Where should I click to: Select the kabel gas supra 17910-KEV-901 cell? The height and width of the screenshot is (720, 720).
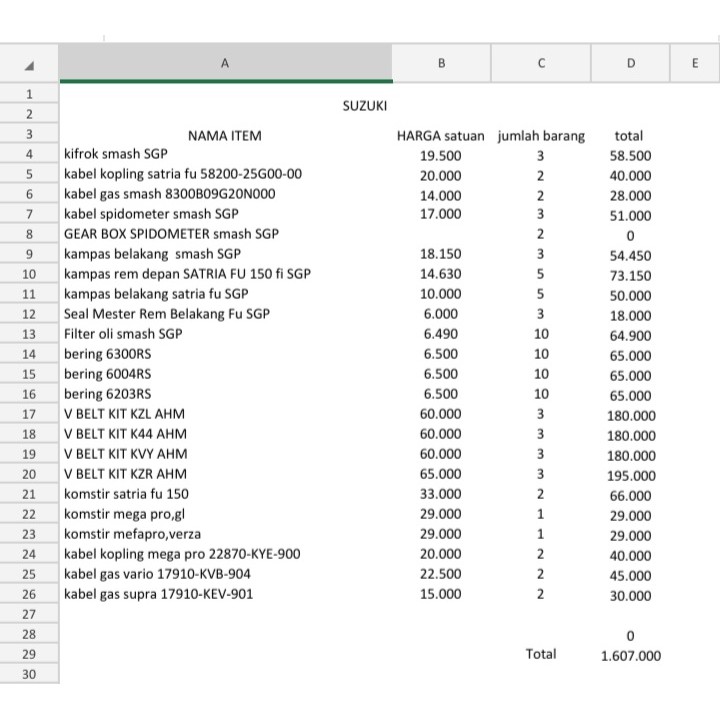[159, 594]
